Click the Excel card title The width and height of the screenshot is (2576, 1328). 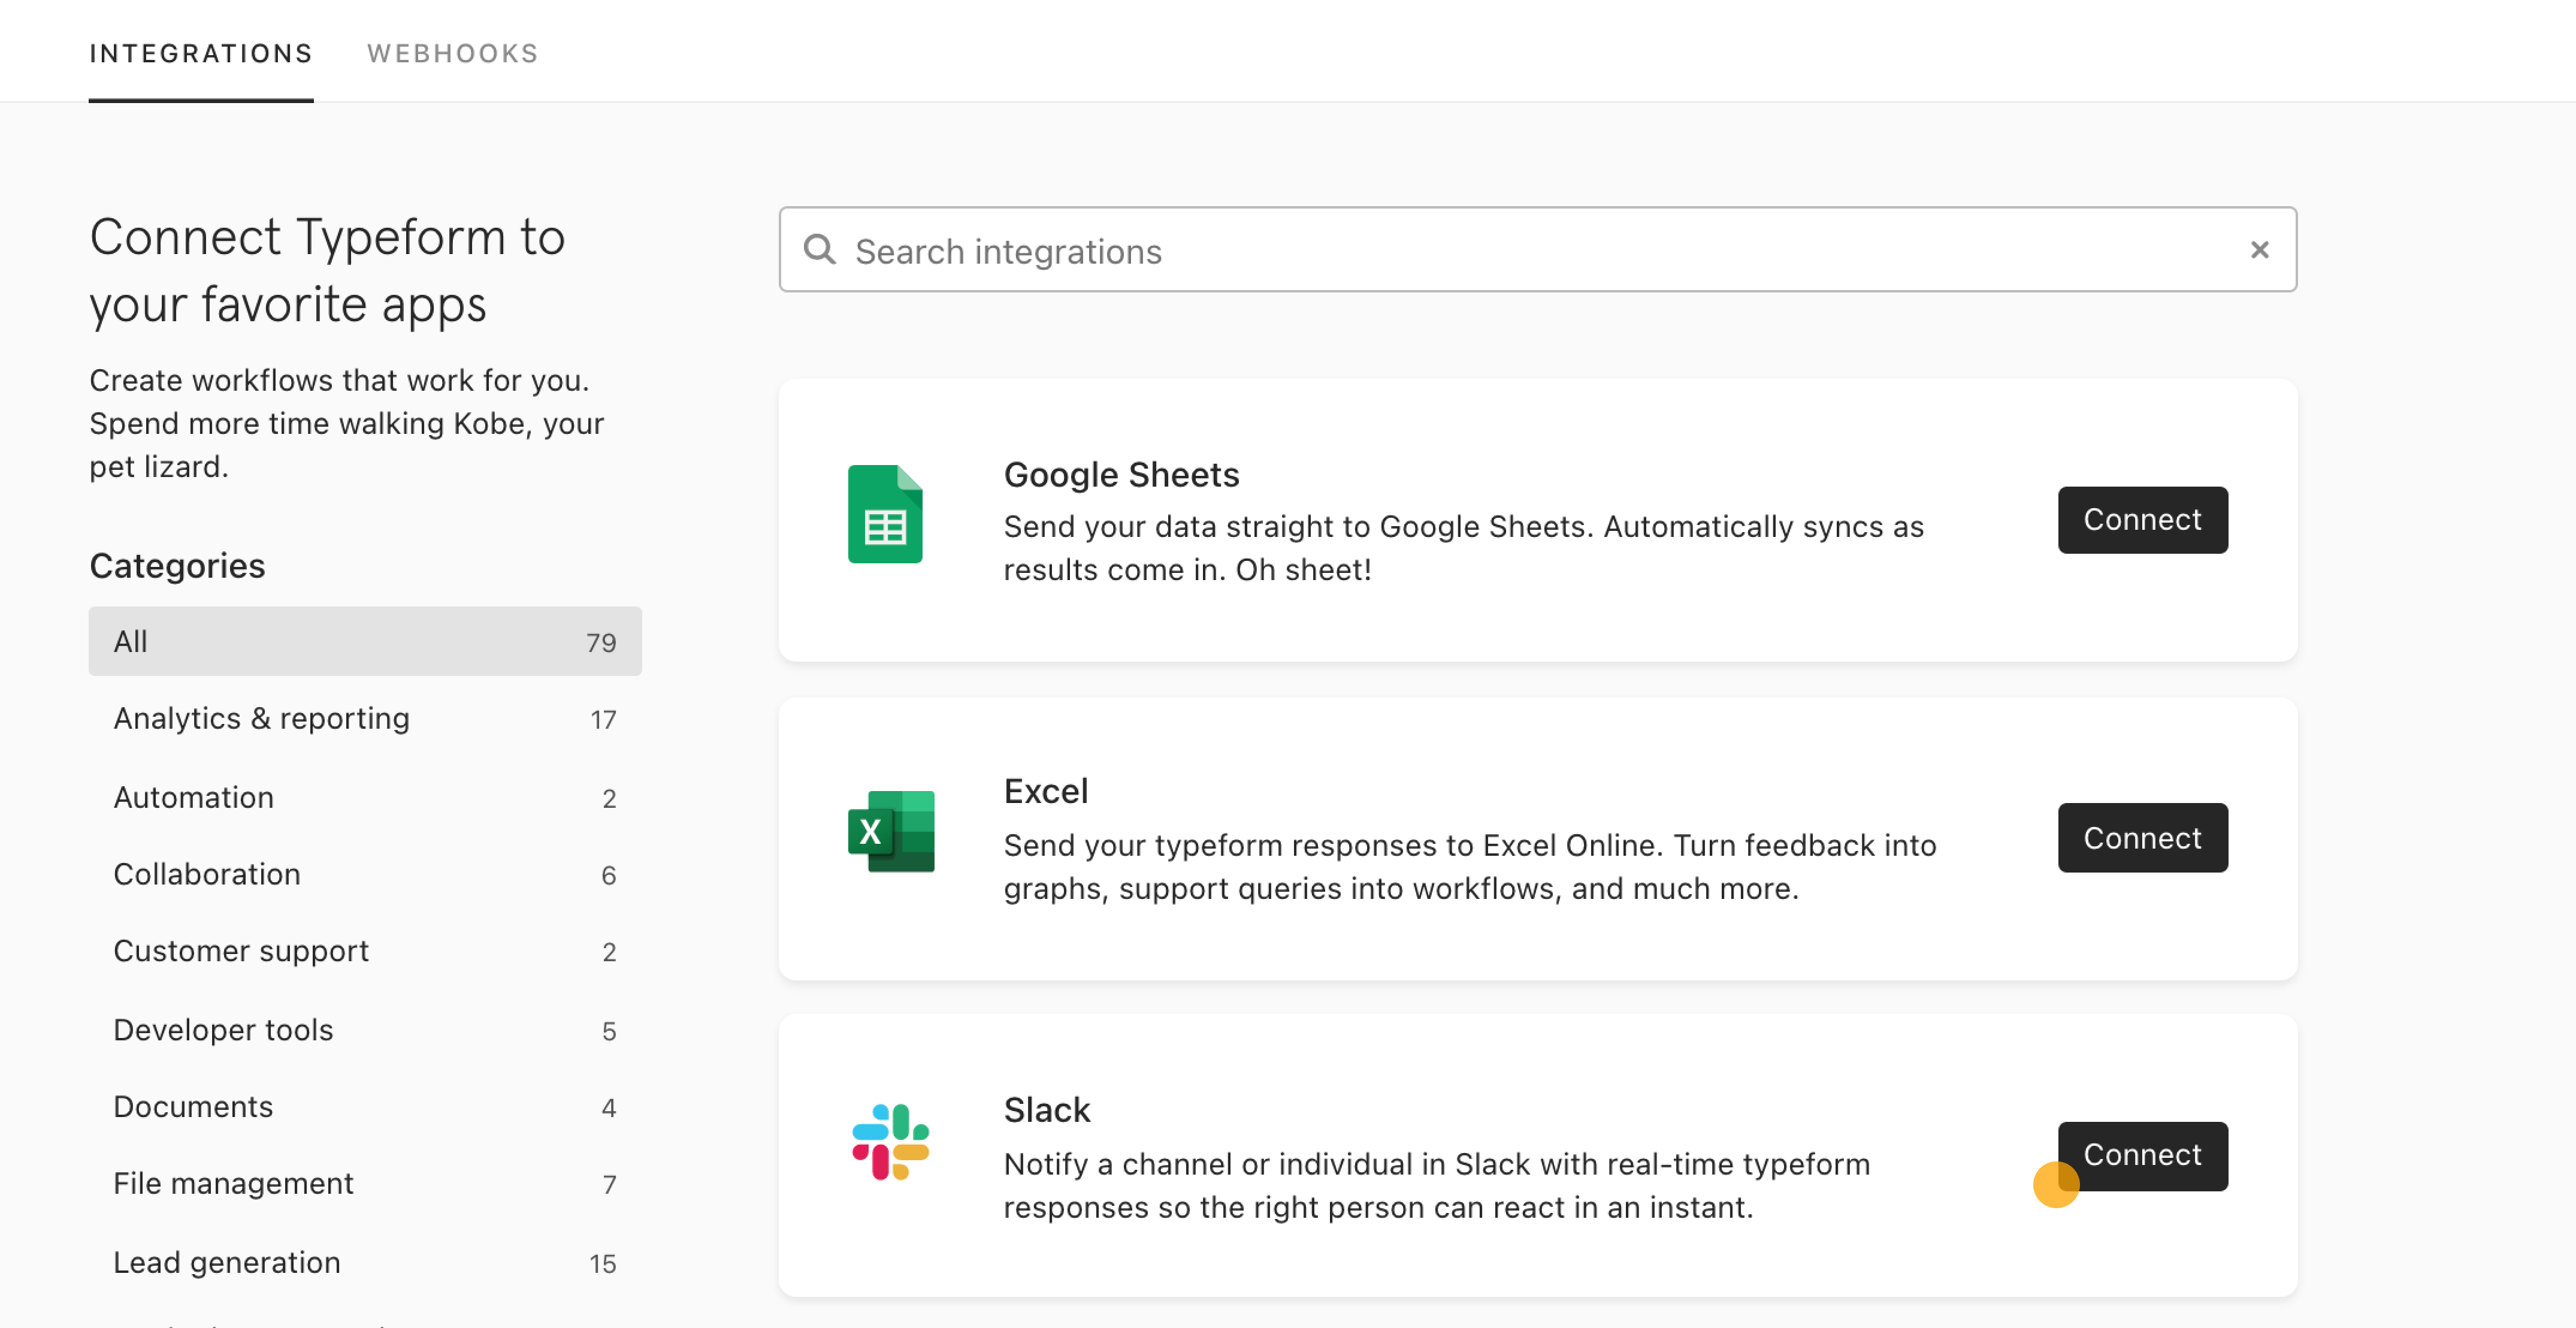coord(1046,791)
